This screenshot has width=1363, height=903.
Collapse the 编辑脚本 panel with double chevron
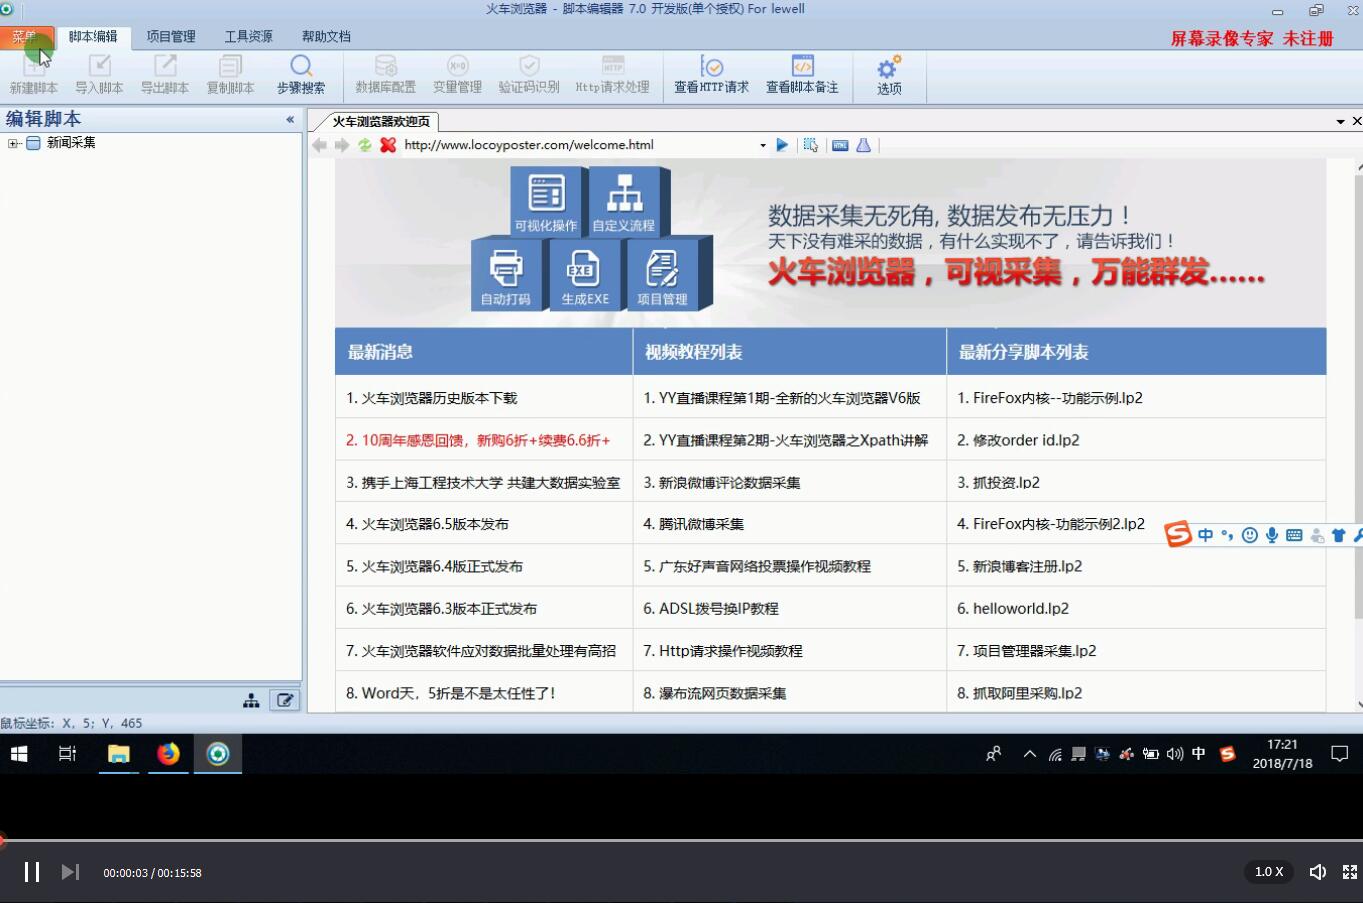(x=290, y=119)
